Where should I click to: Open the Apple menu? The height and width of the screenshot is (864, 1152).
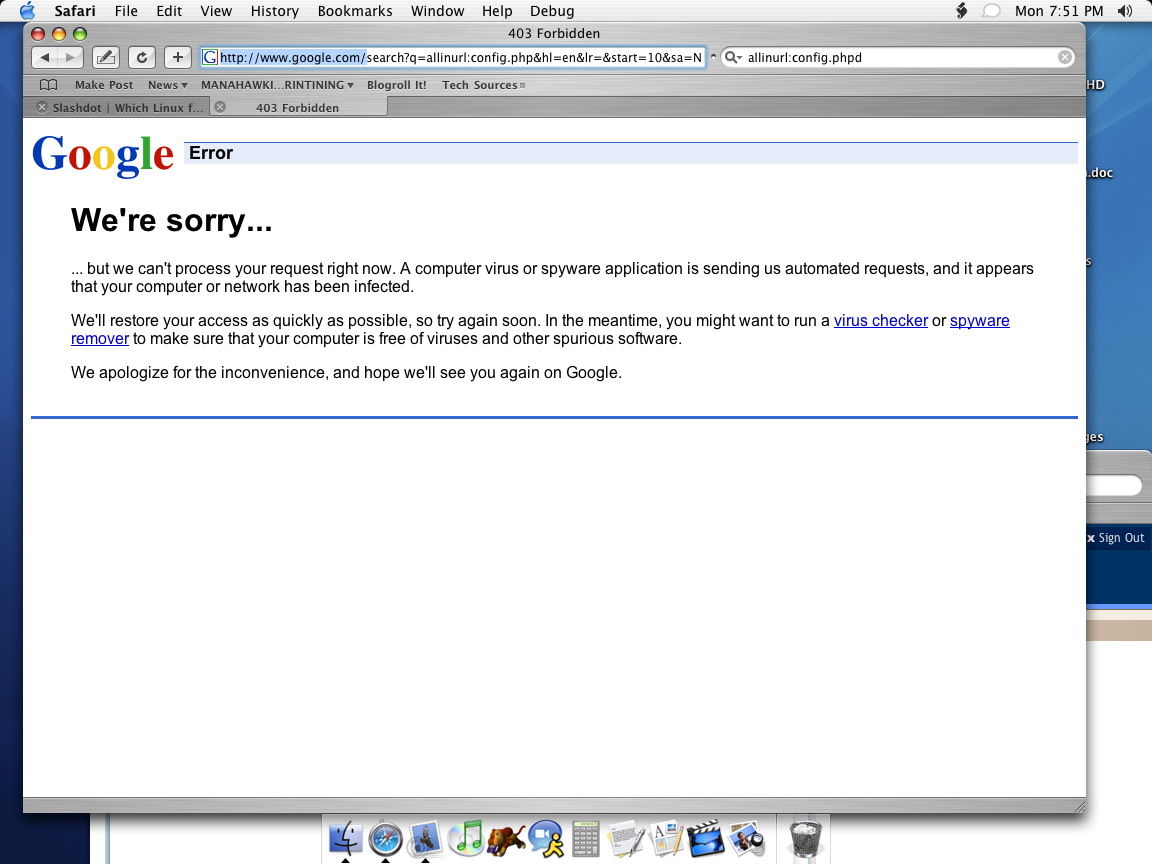pyautogui.click(x=27, y=10)
